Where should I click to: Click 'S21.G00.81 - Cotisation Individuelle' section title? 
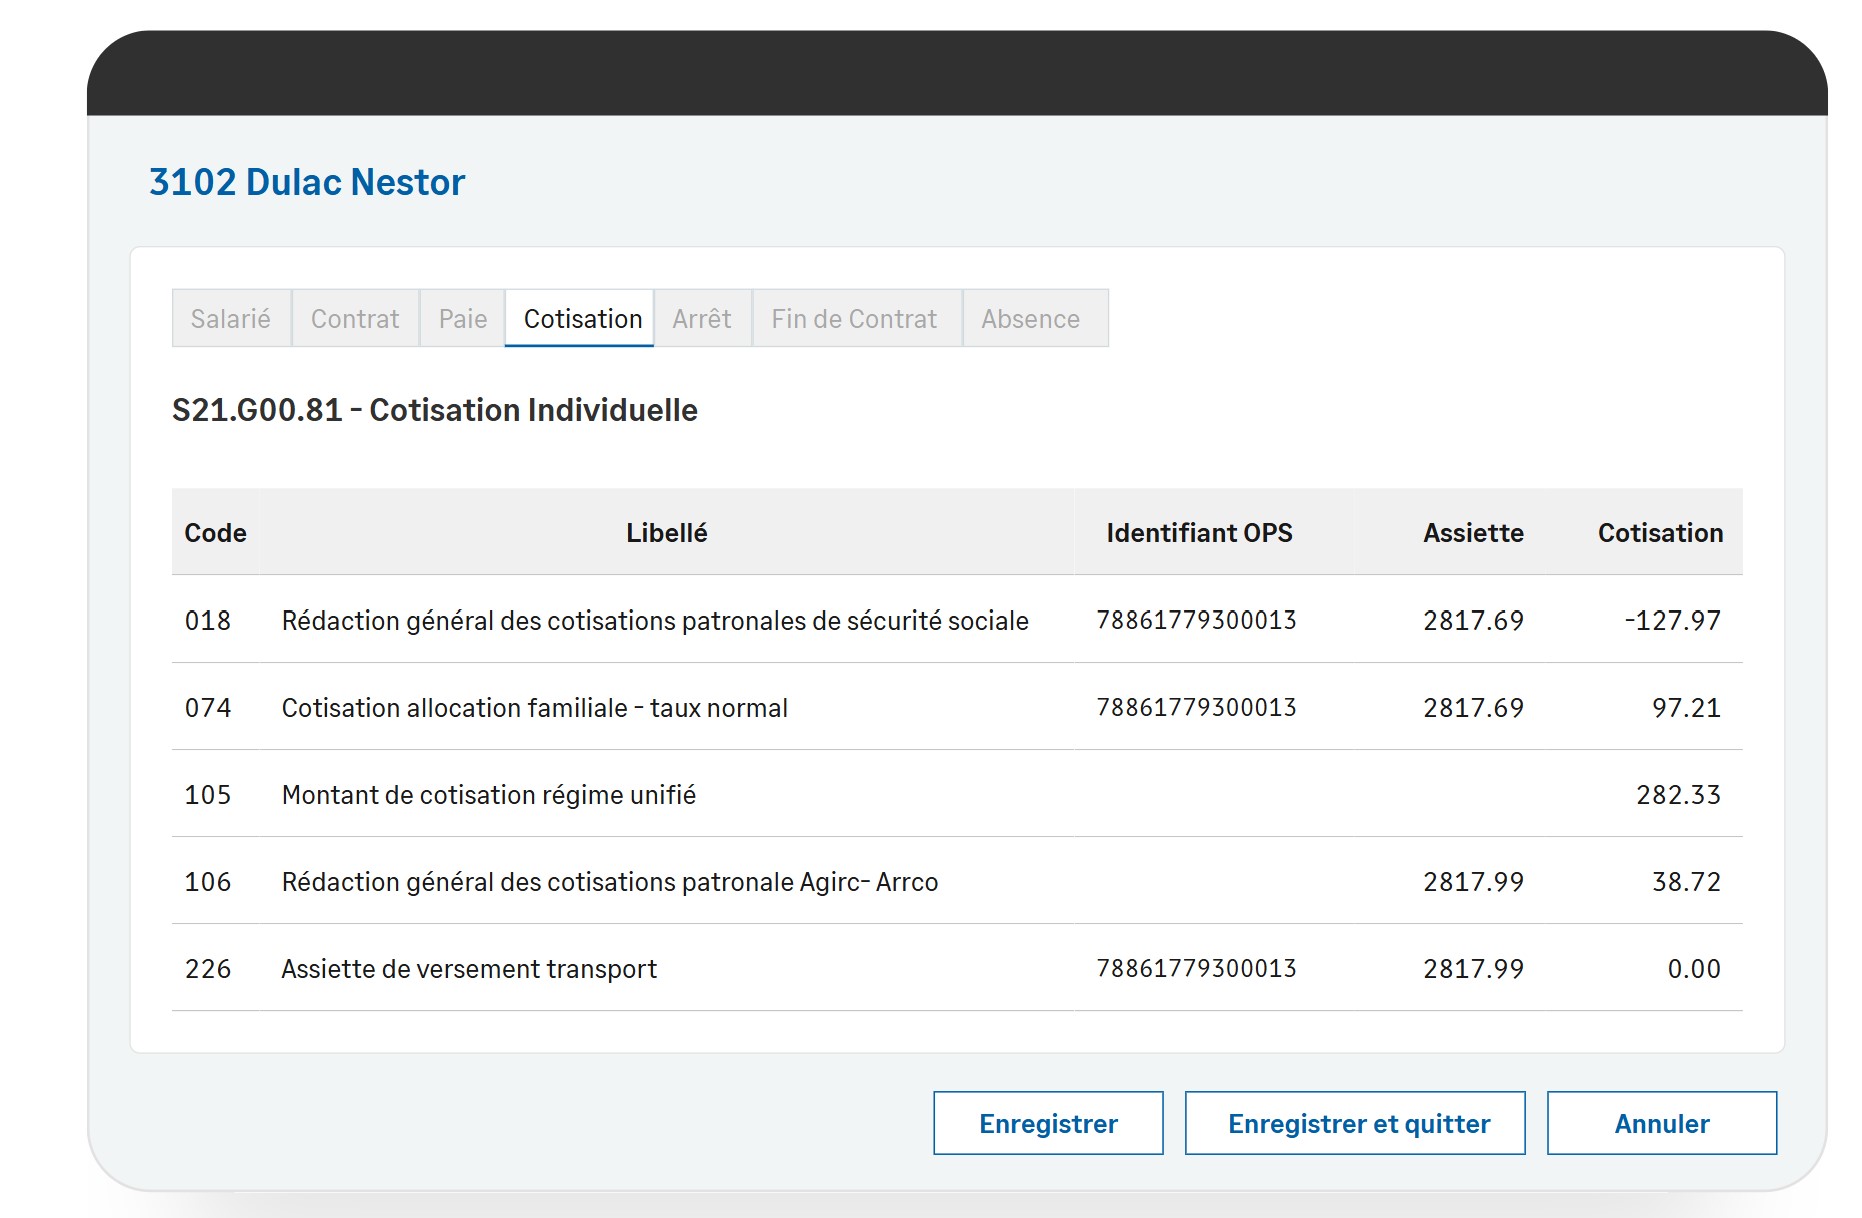coord(435,410)
